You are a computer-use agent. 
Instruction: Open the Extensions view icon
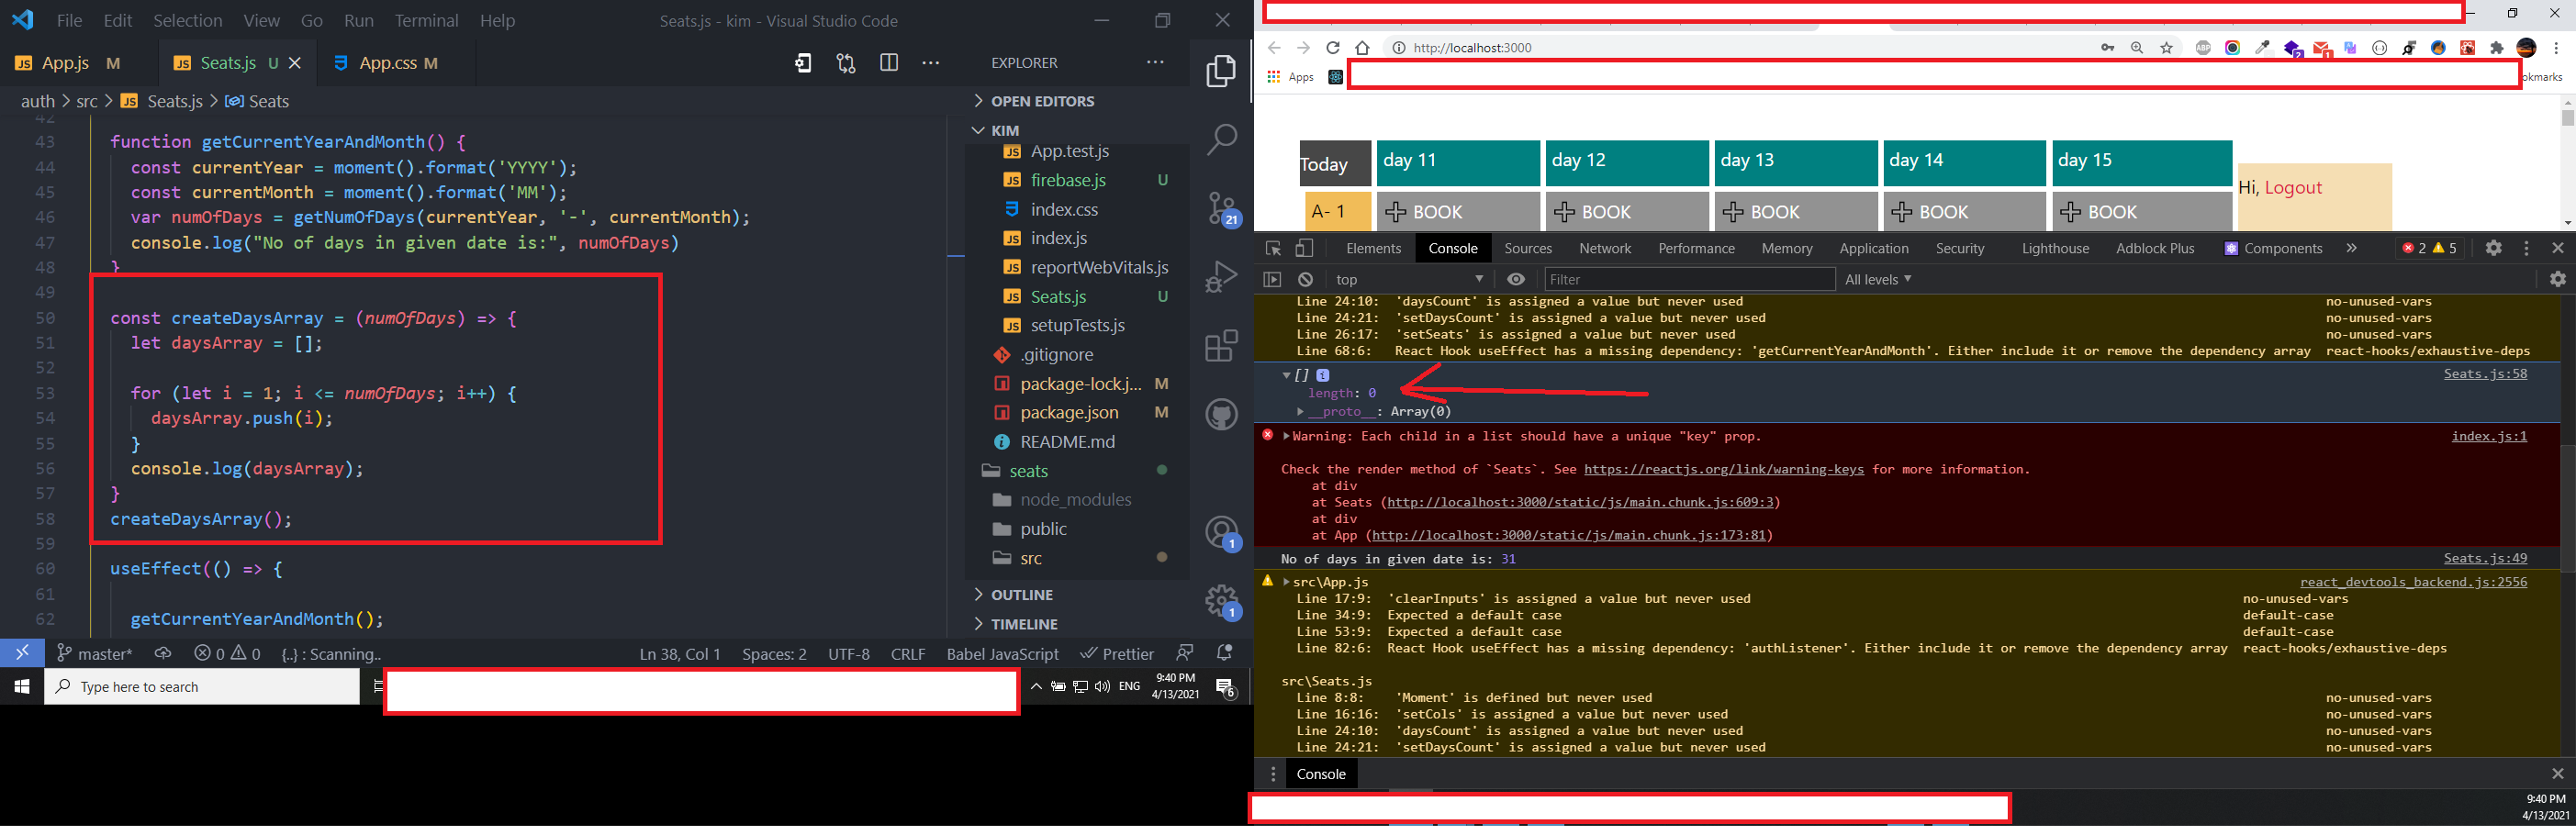click(1221, 347)
